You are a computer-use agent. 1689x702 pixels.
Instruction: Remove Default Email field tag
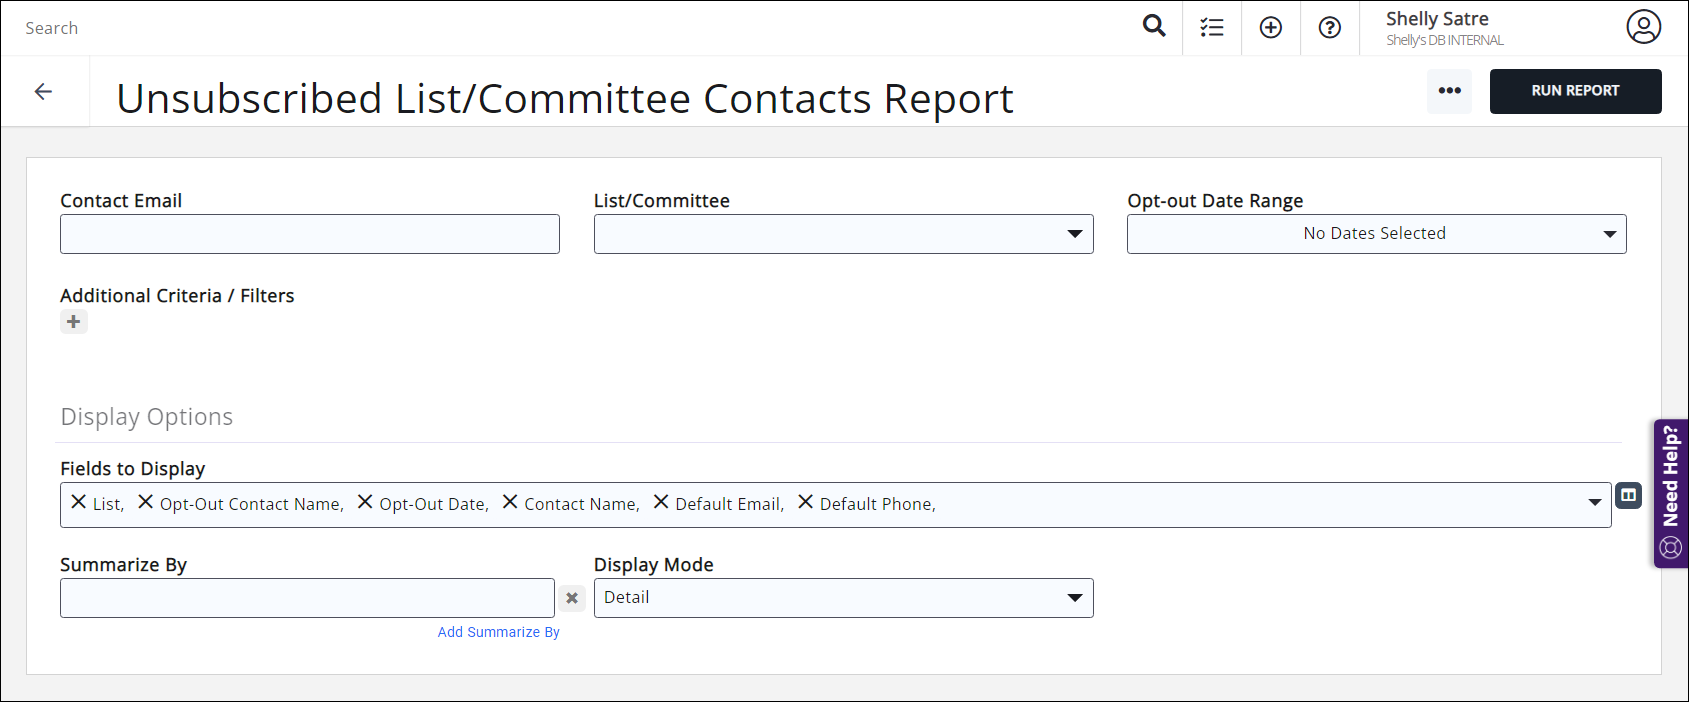661,502
